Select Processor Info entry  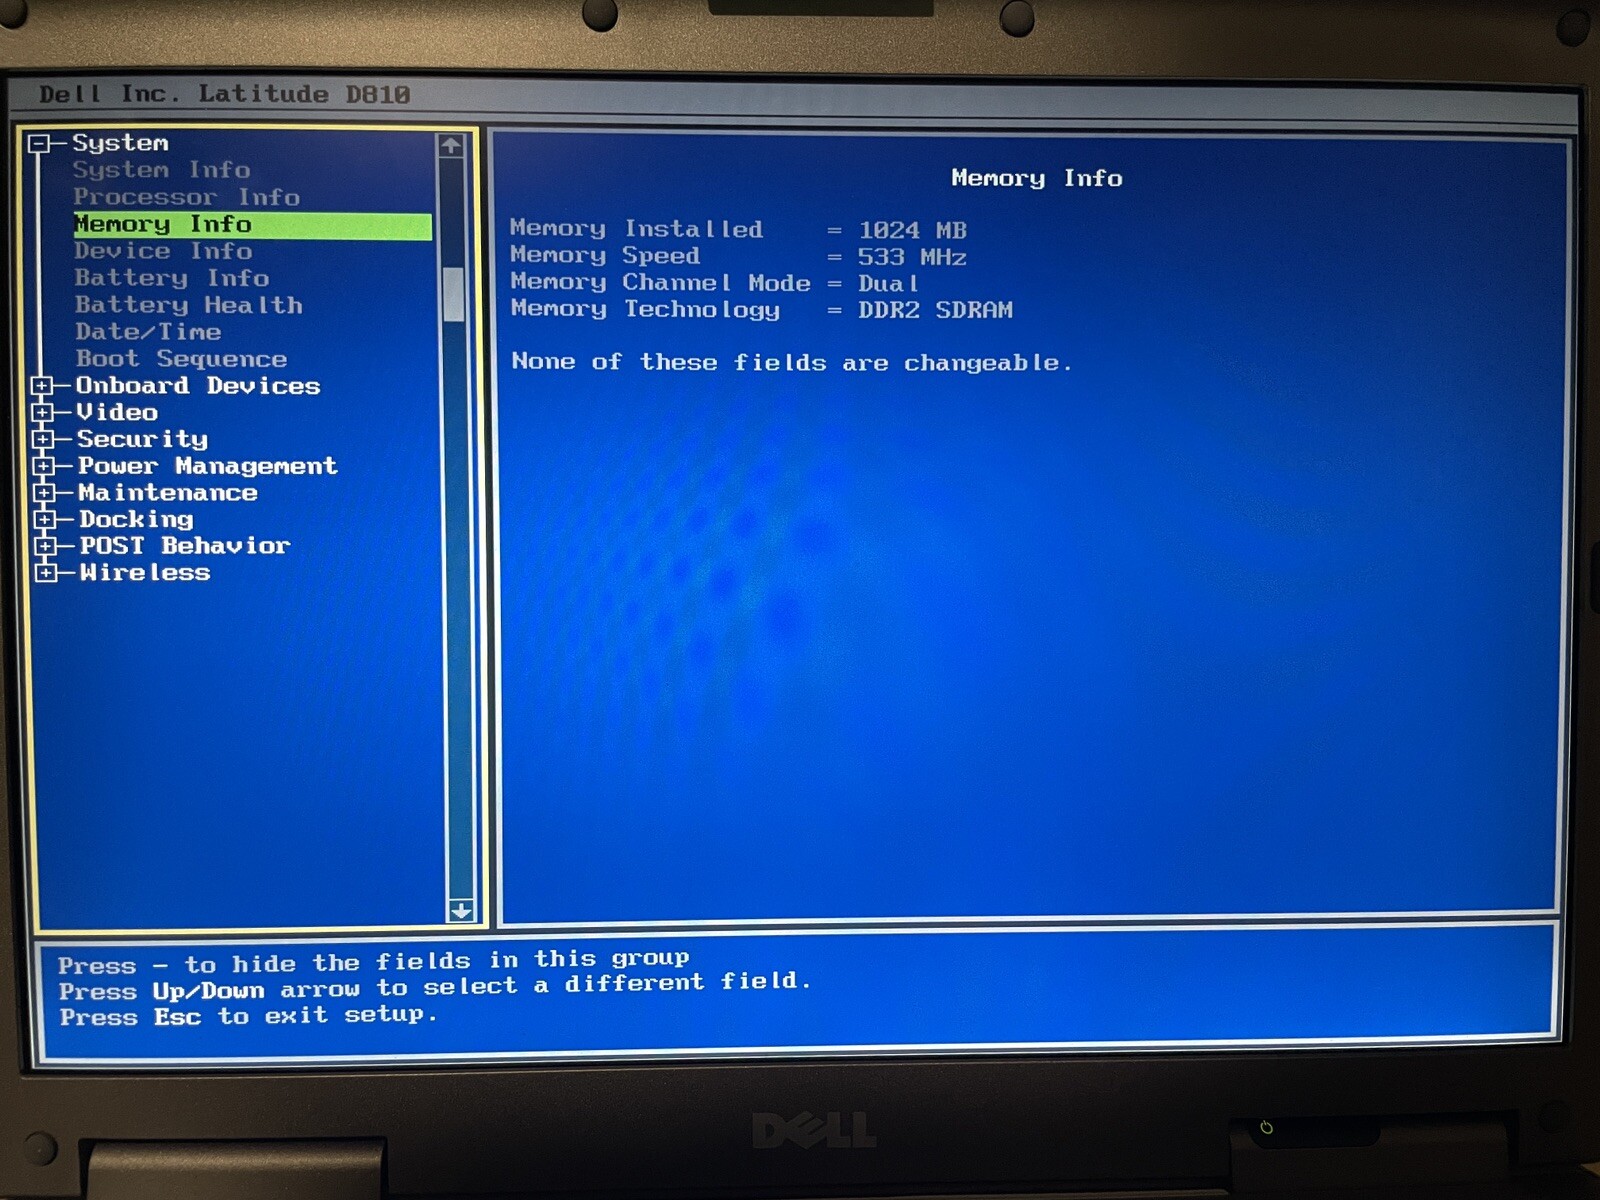pos(186,197)
